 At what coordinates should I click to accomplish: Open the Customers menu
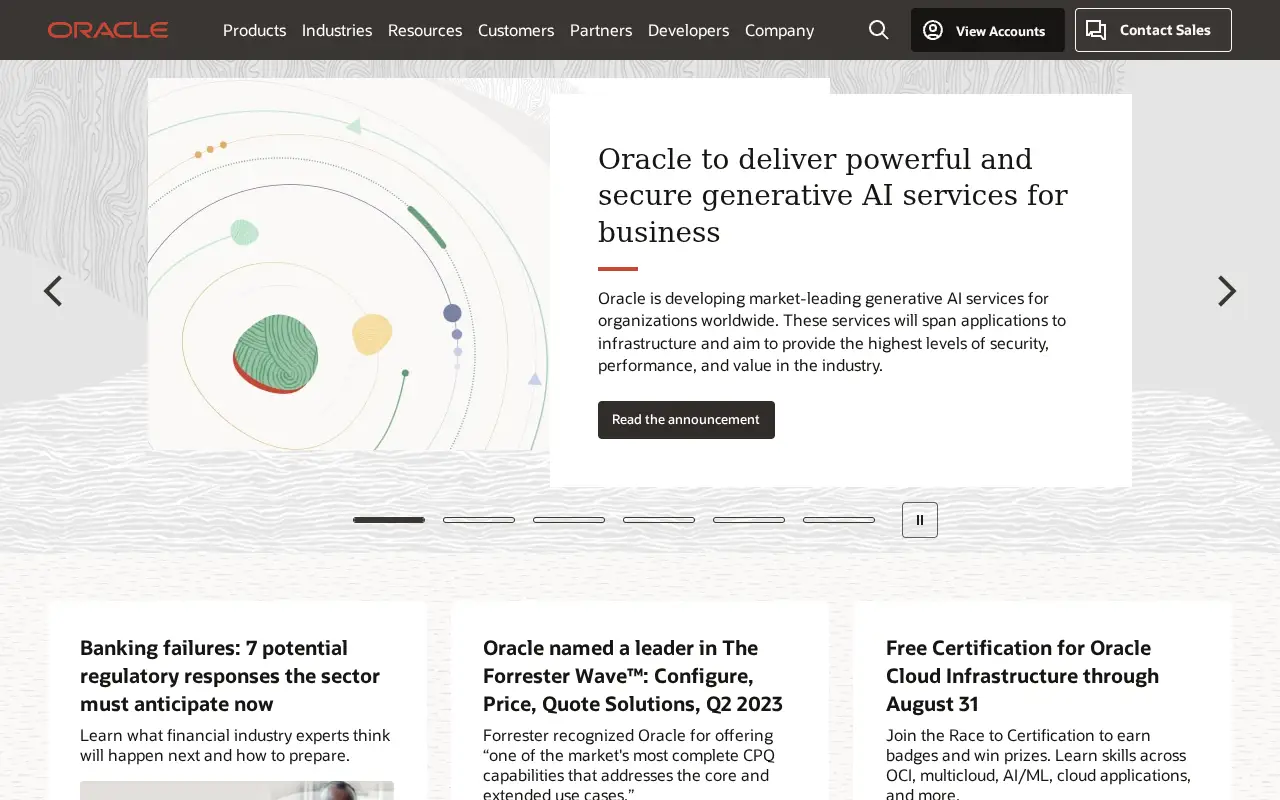(516, 30)
